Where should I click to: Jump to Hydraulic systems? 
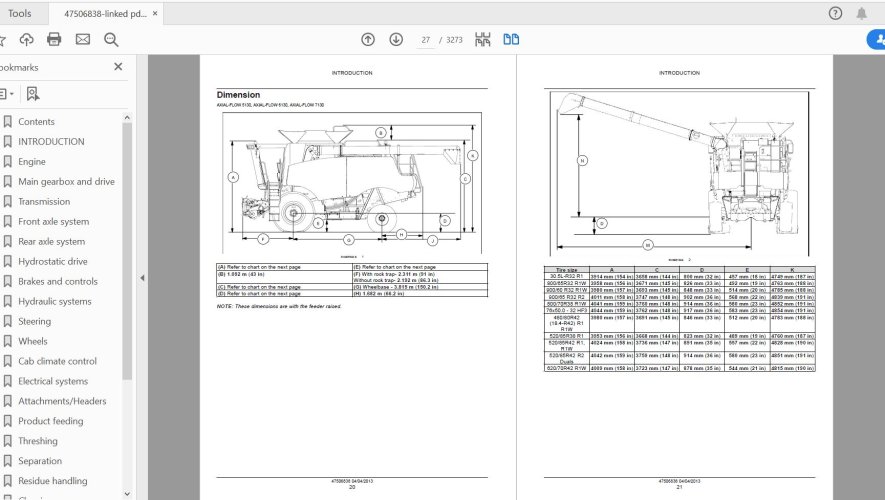[55, 301]
